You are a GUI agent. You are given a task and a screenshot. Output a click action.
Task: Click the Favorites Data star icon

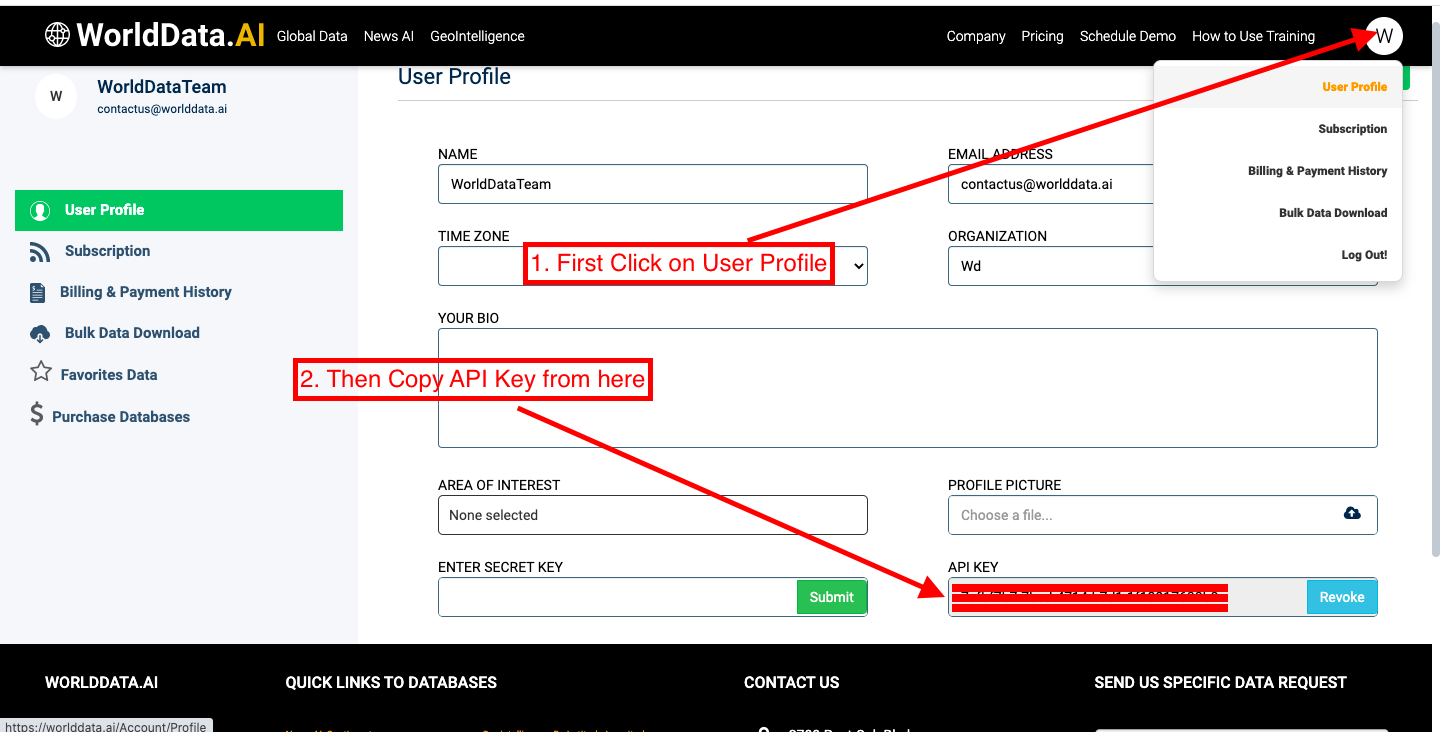point(40,373)
